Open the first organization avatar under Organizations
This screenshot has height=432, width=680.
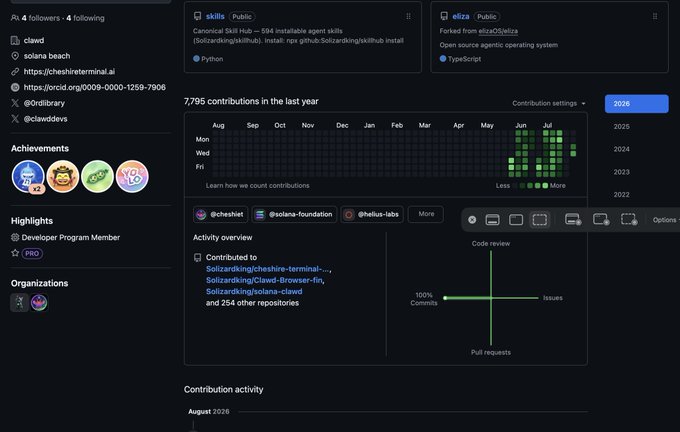pos(20,302)
